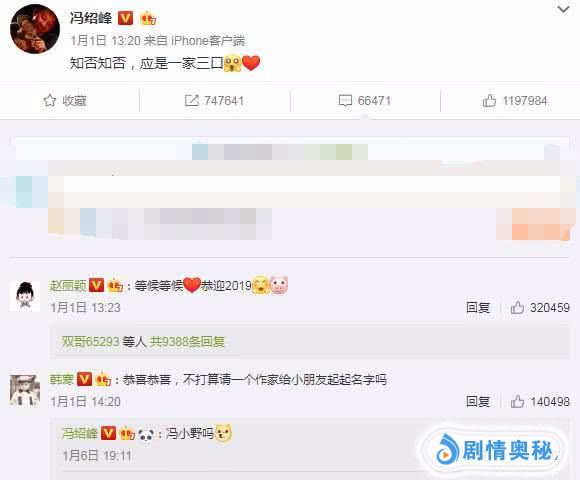Open the 剧情奥秘 watermark logo
This screenshot has width=580, height=480.
(495, 450)
